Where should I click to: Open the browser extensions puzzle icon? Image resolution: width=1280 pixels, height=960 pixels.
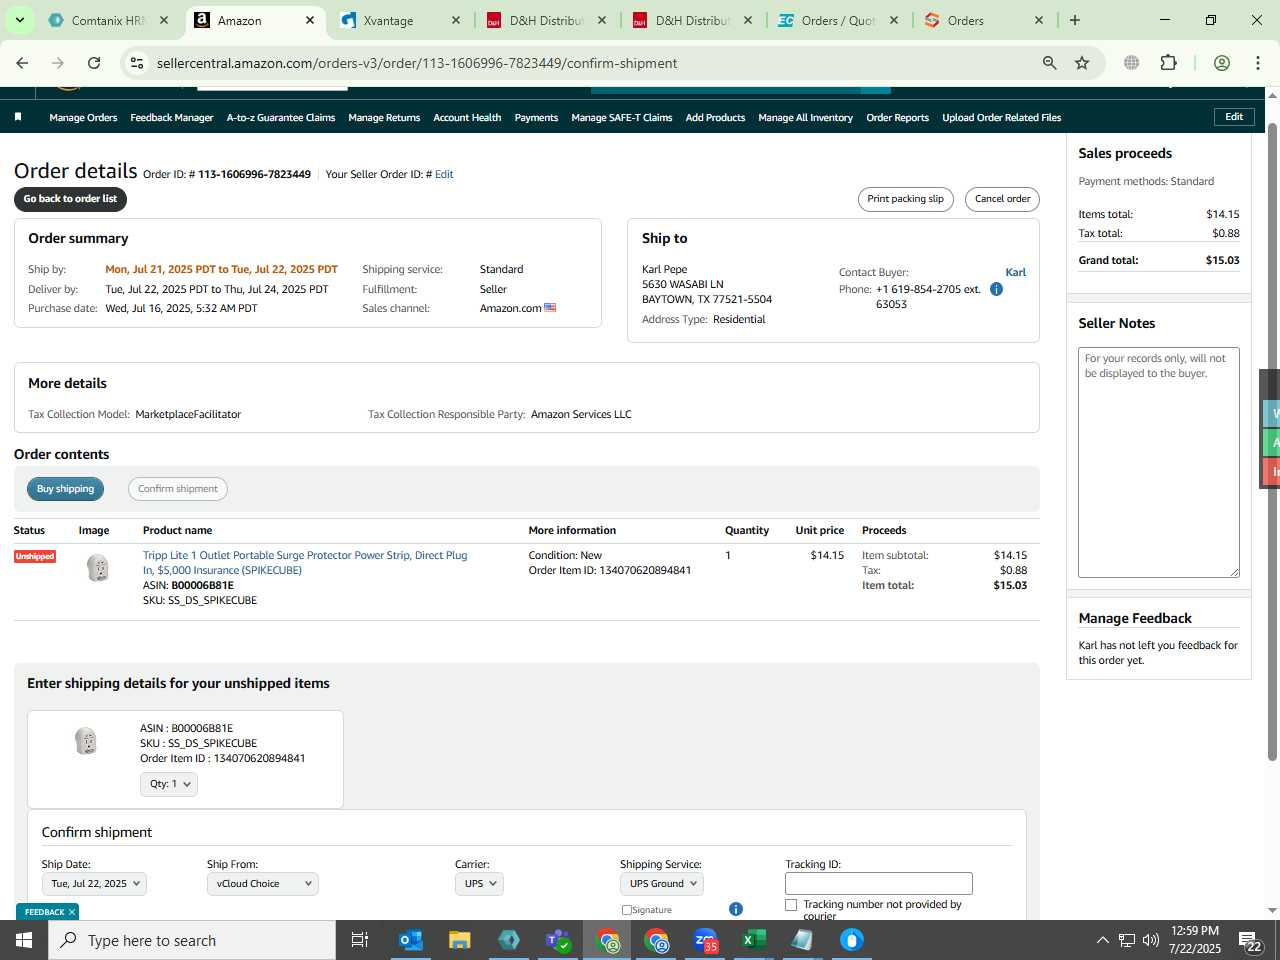[x=1168, y=63]
